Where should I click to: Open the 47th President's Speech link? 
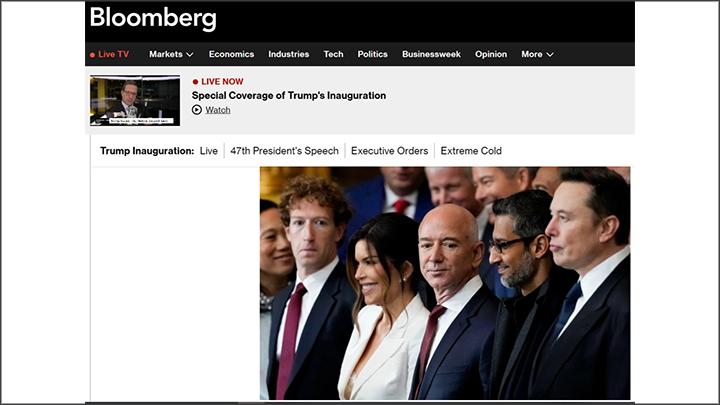click(284, 151)
